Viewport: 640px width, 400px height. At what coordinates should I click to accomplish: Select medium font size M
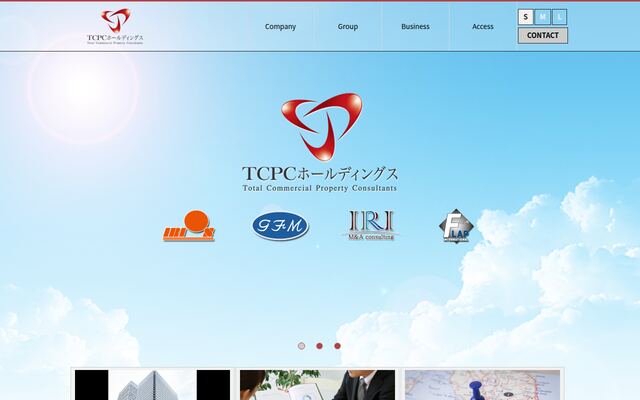pos(542,17)
